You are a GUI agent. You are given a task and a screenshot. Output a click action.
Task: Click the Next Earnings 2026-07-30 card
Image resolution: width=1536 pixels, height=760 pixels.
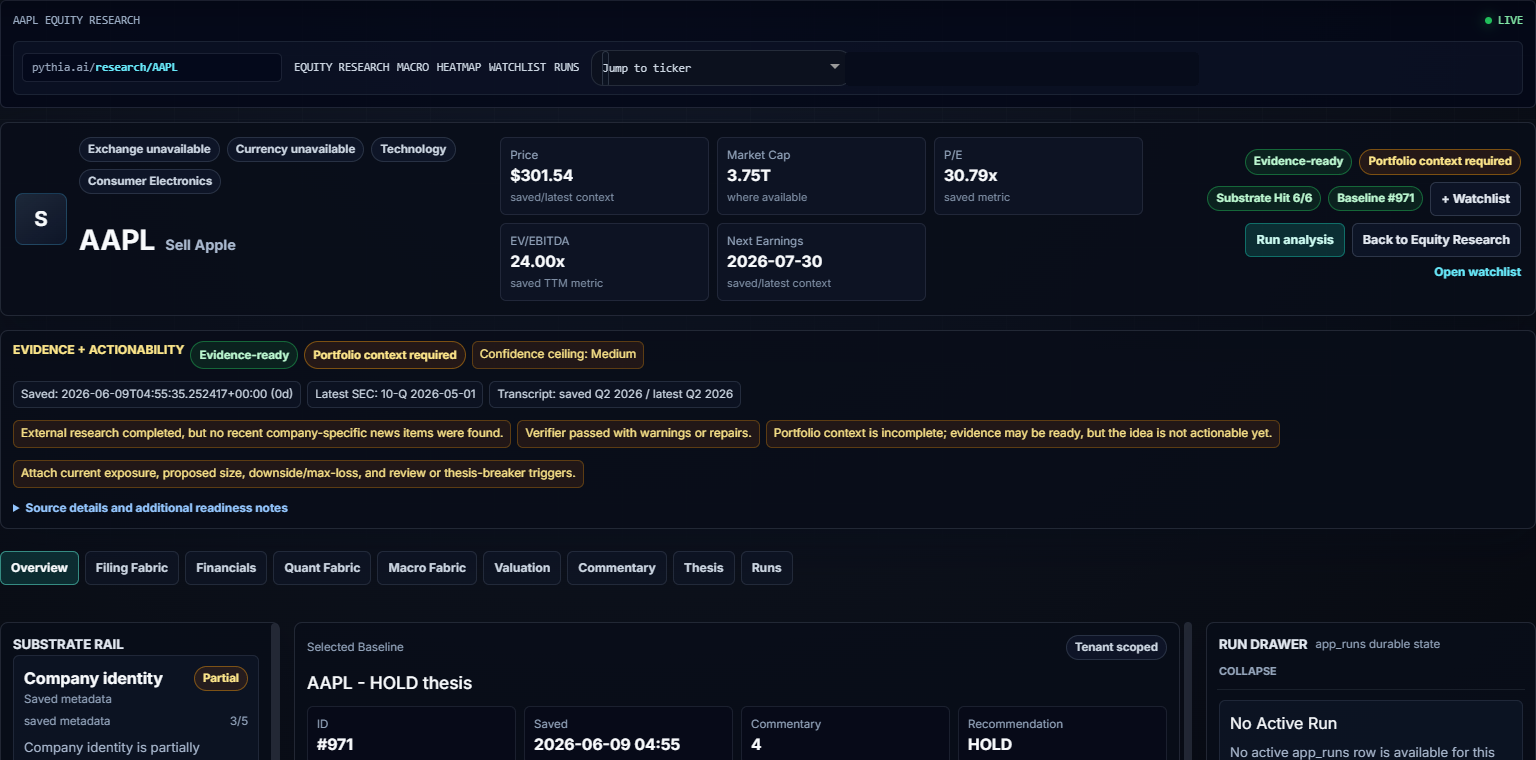(x=821, y=262)
